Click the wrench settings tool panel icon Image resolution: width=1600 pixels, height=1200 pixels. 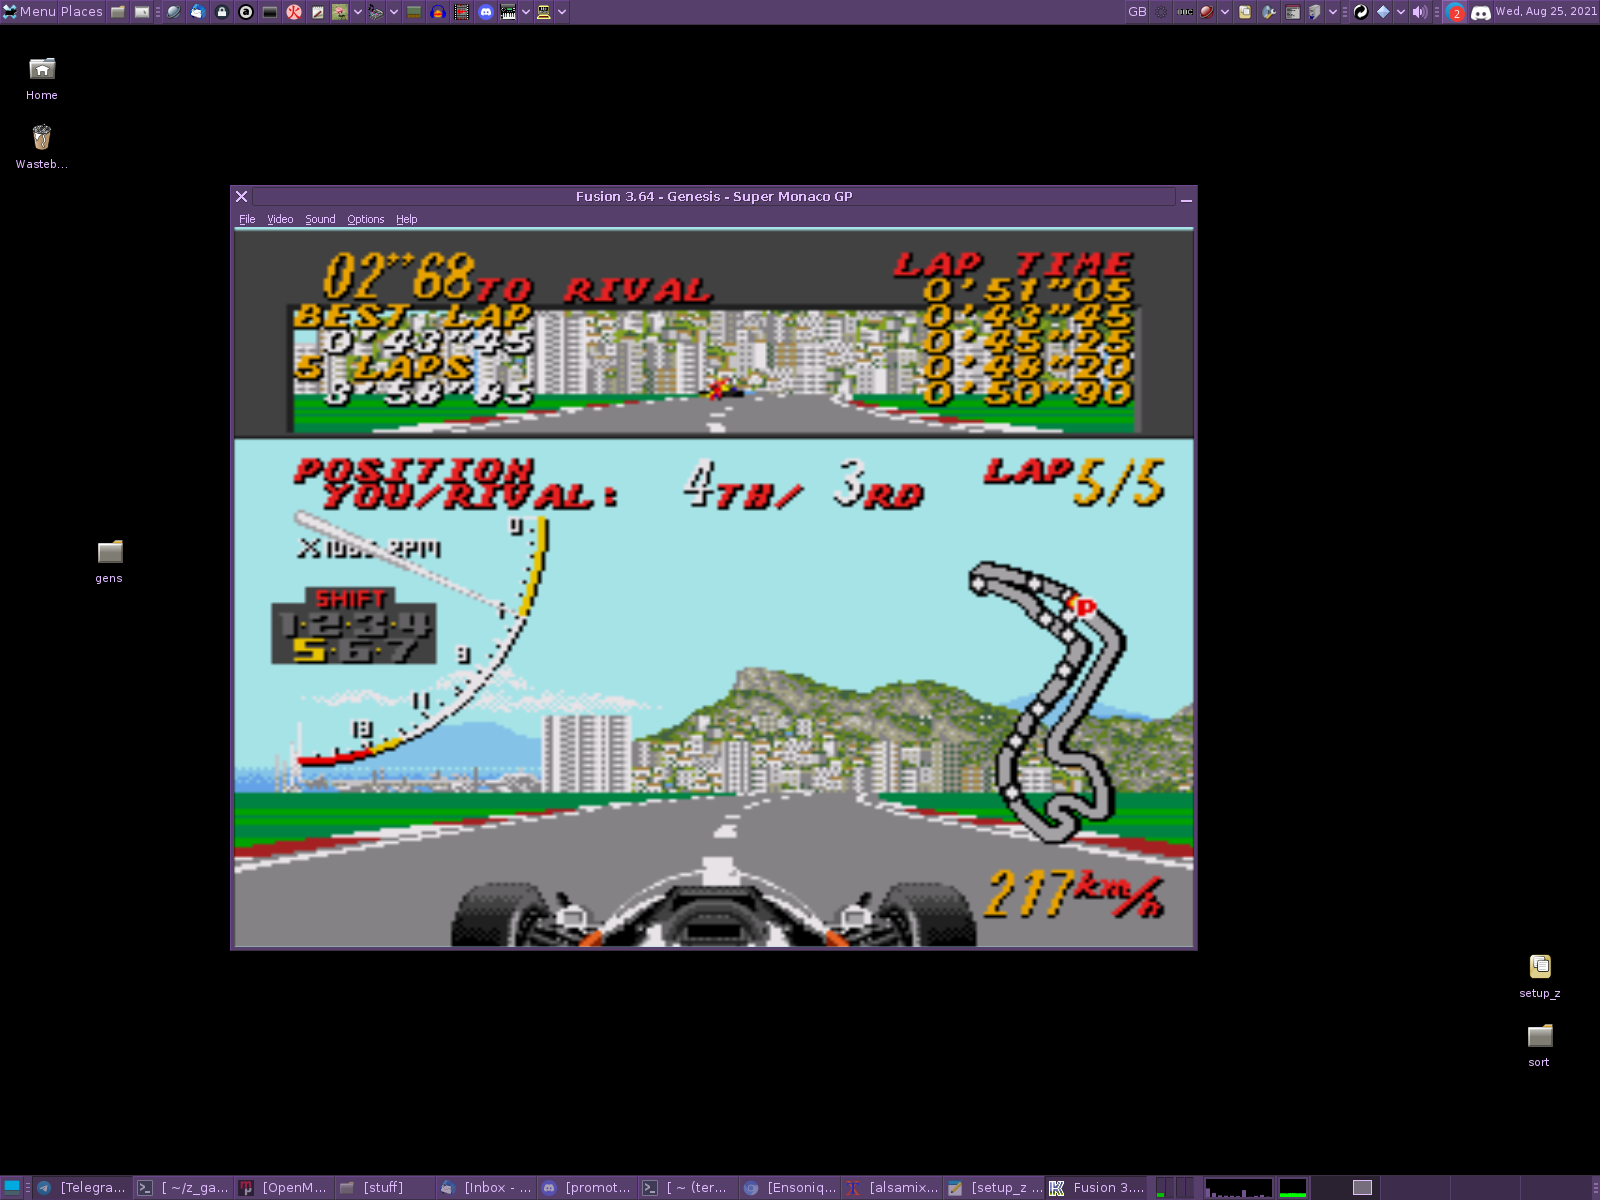[1268, 12]
